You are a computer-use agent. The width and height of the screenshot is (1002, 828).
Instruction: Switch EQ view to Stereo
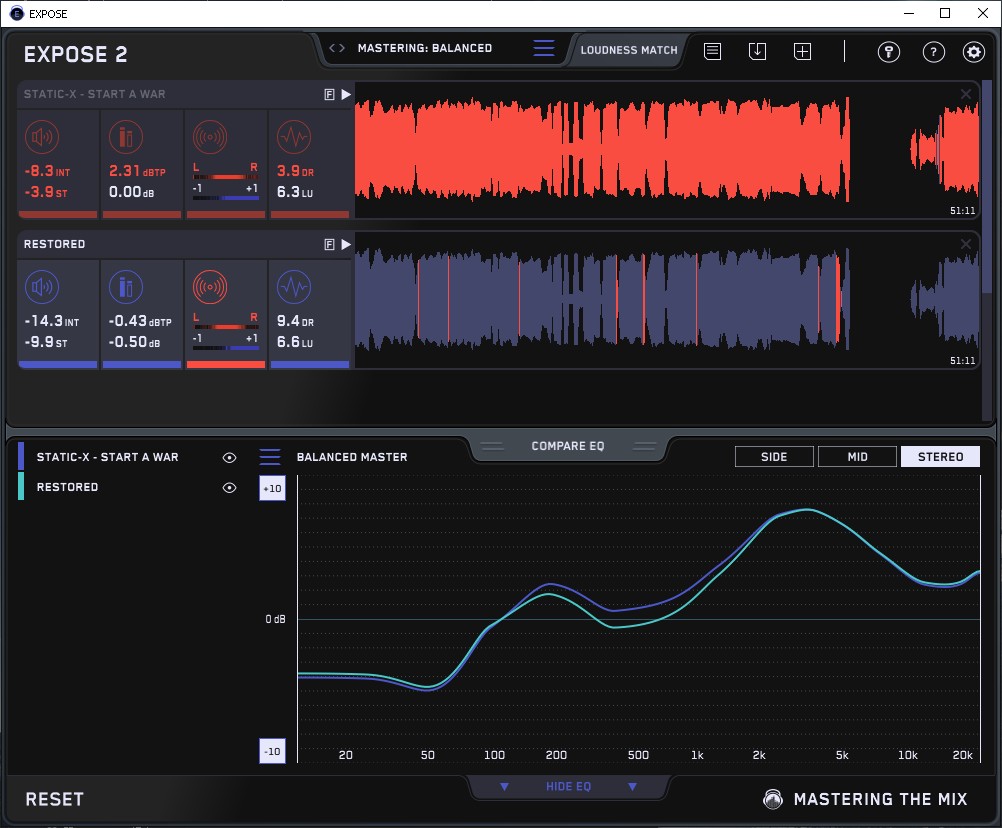click(x=940, y=457)
